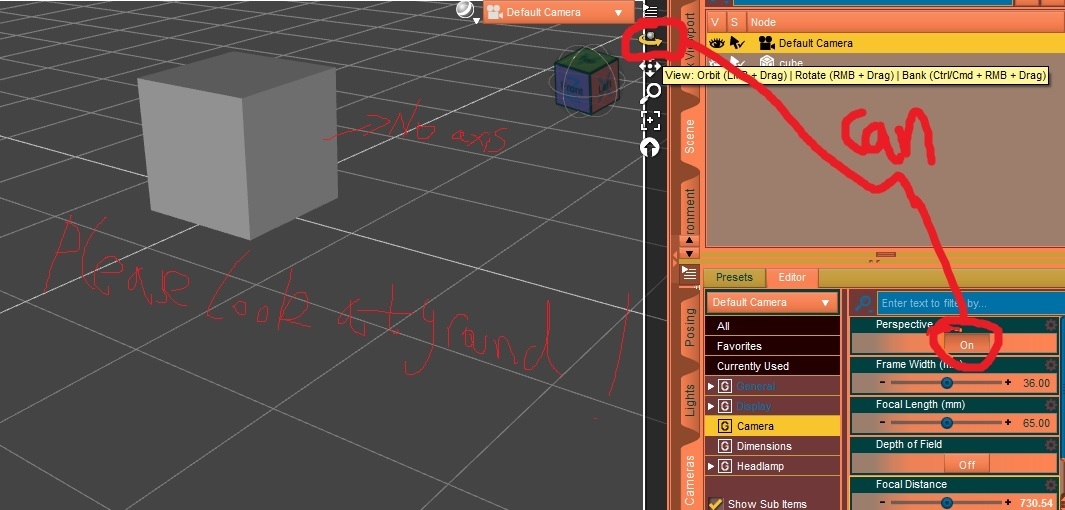
Task: Select the Pan view control icon
Action: (x=651, y=67)
